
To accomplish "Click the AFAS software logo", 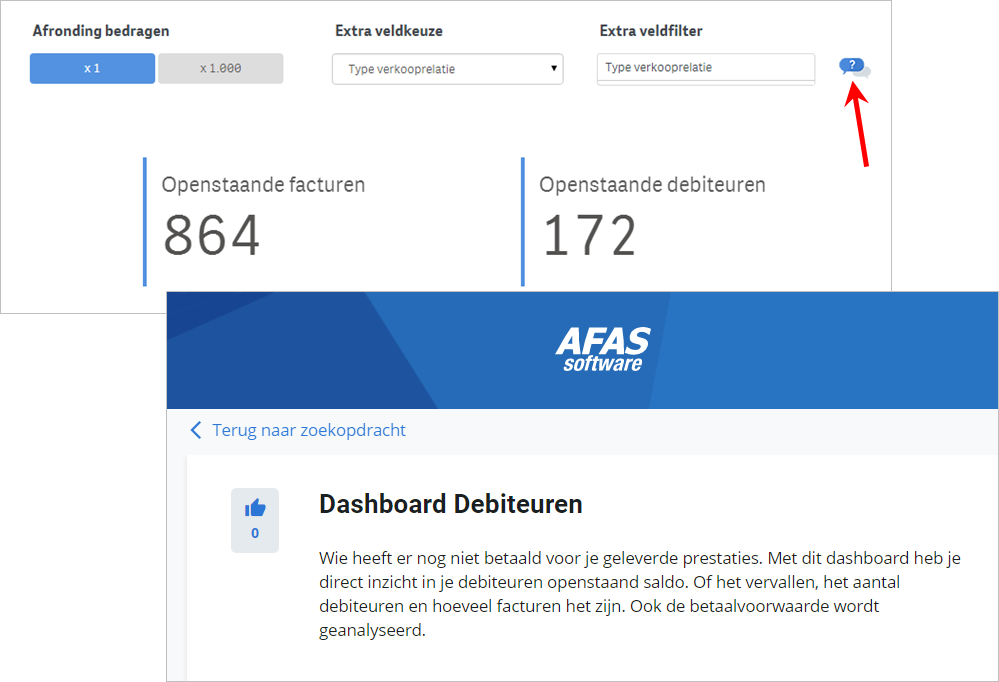I will tap(603, 349).
